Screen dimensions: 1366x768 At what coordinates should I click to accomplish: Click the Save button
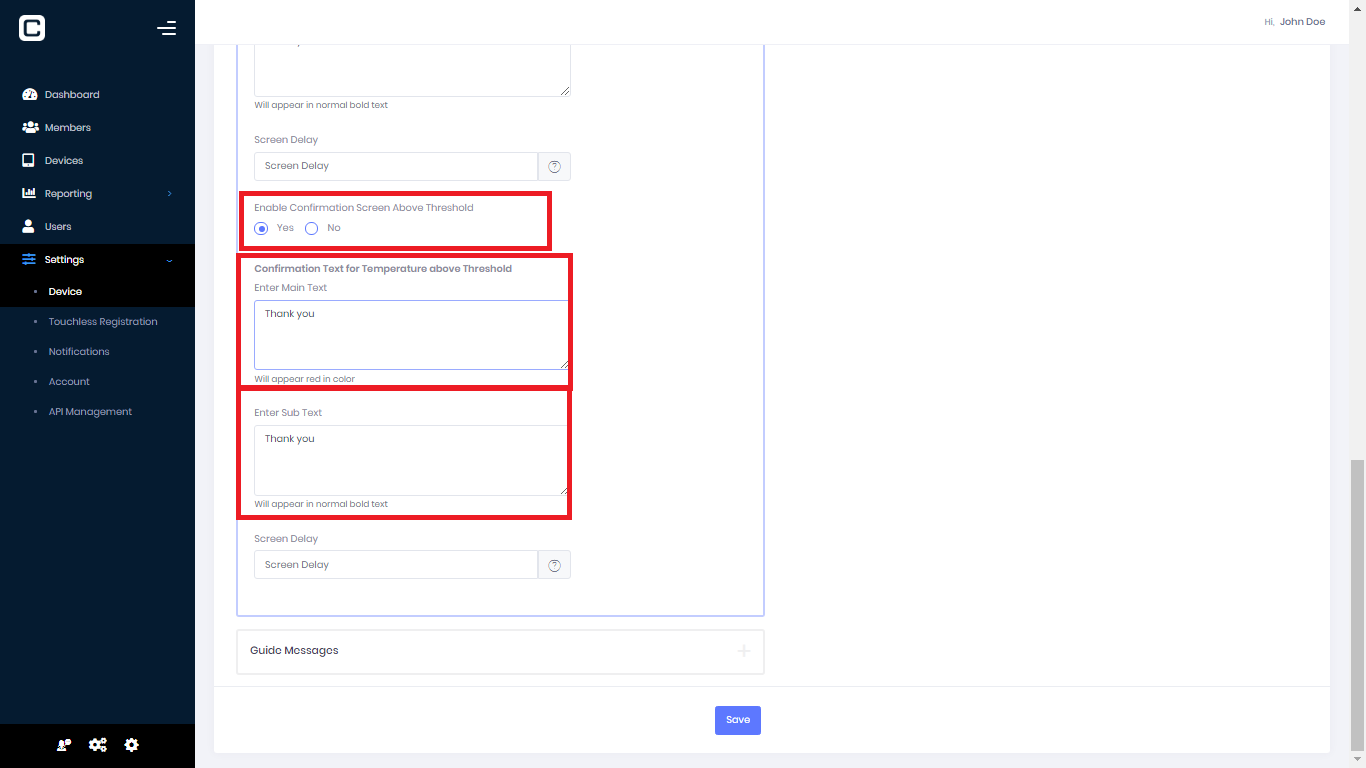[737, 719]
